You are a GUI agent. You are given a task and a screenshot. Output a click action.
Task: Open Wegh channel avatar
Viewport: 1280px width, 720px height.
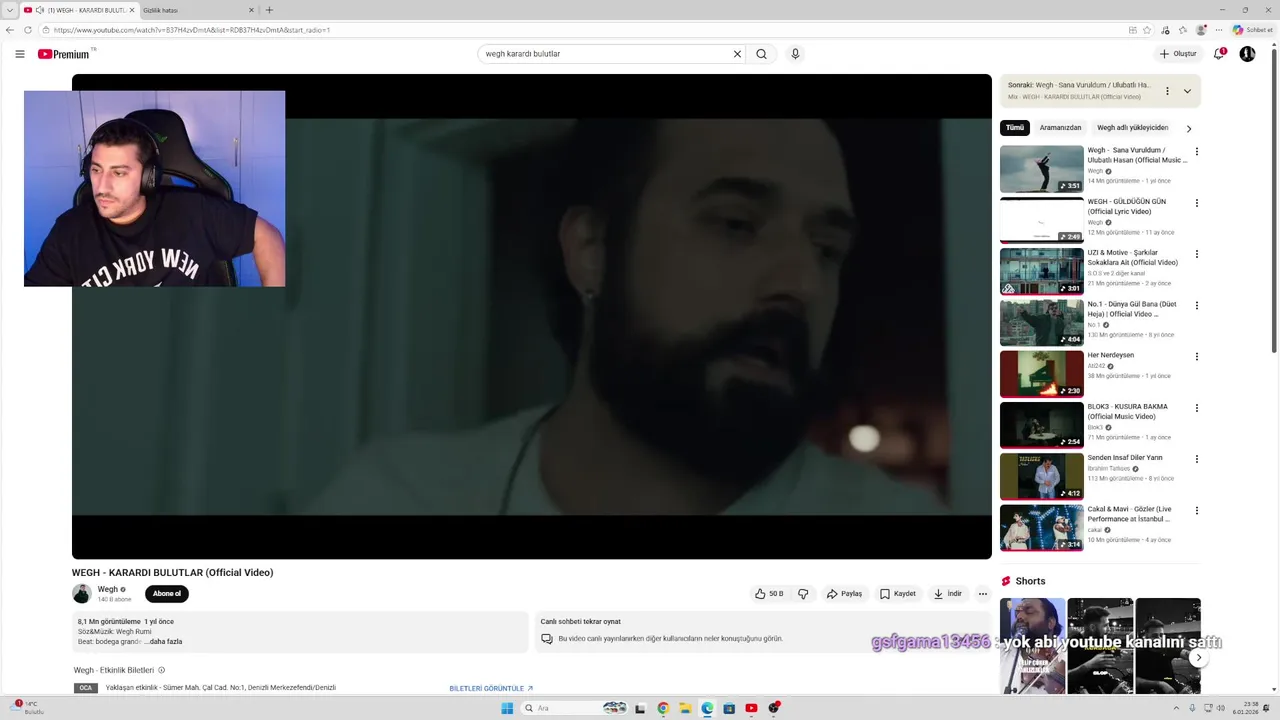[x=82, y=594]
